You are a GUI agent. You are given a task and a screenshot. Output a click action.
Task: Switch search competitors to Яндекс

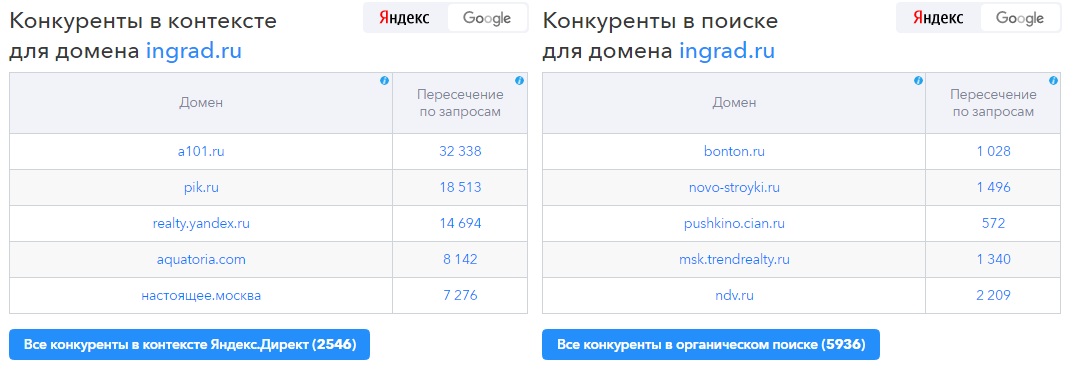pos(939,18)
